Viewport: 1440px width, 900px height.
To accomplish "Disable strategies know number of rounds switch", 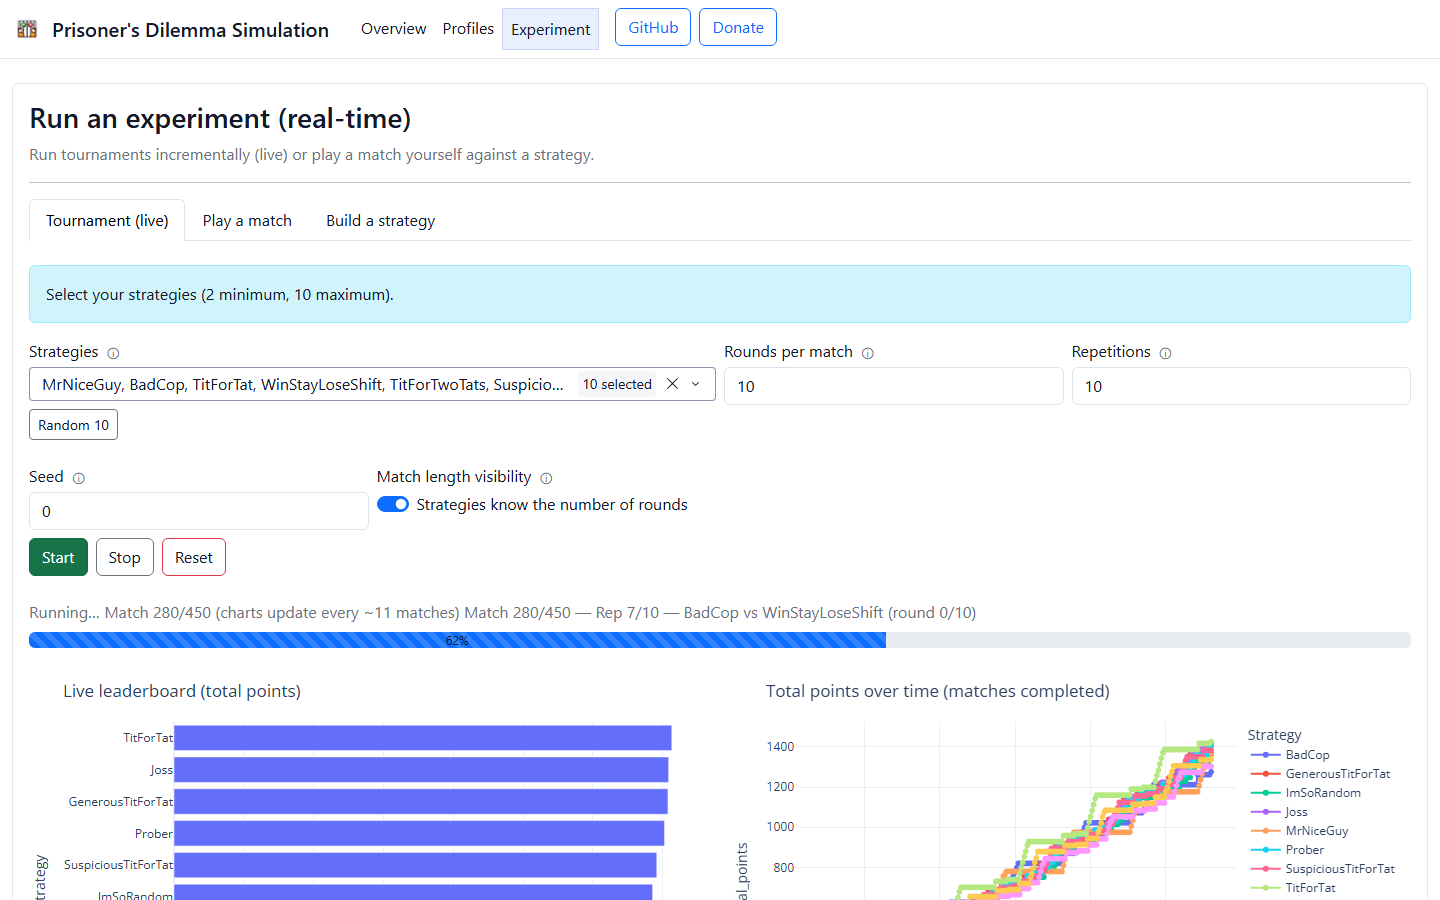I will (x=393, y=504).
